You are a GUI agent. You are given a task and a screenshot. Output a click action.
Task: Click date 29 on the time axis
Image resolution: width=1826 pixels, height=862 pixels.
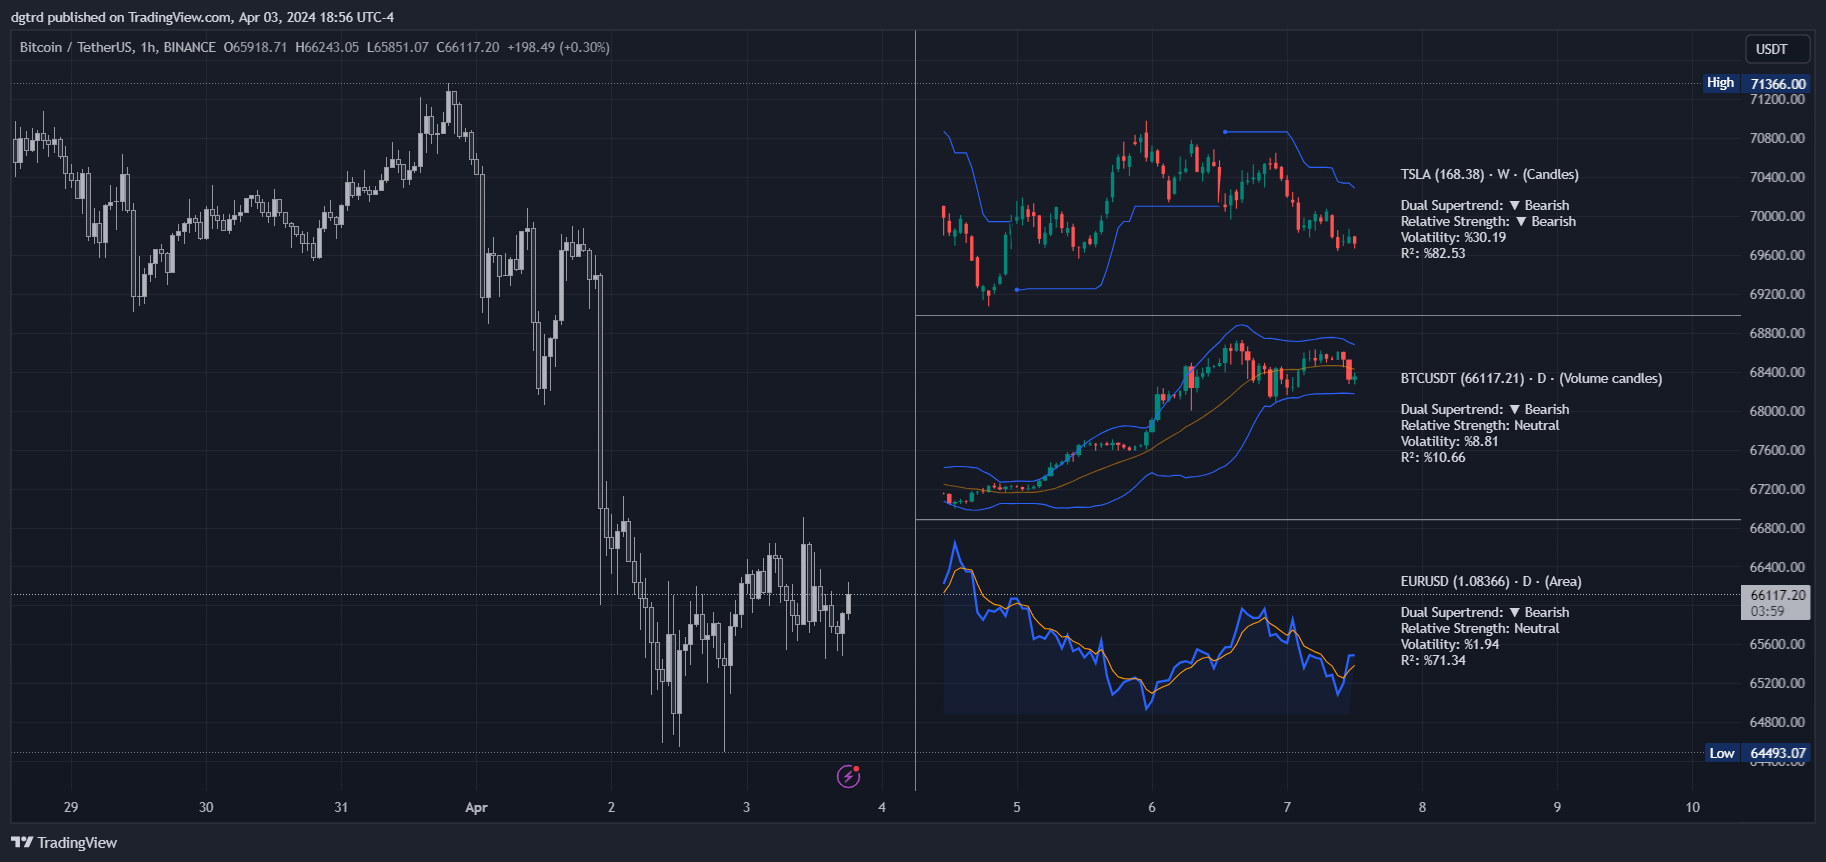click(x=71, y=807)
